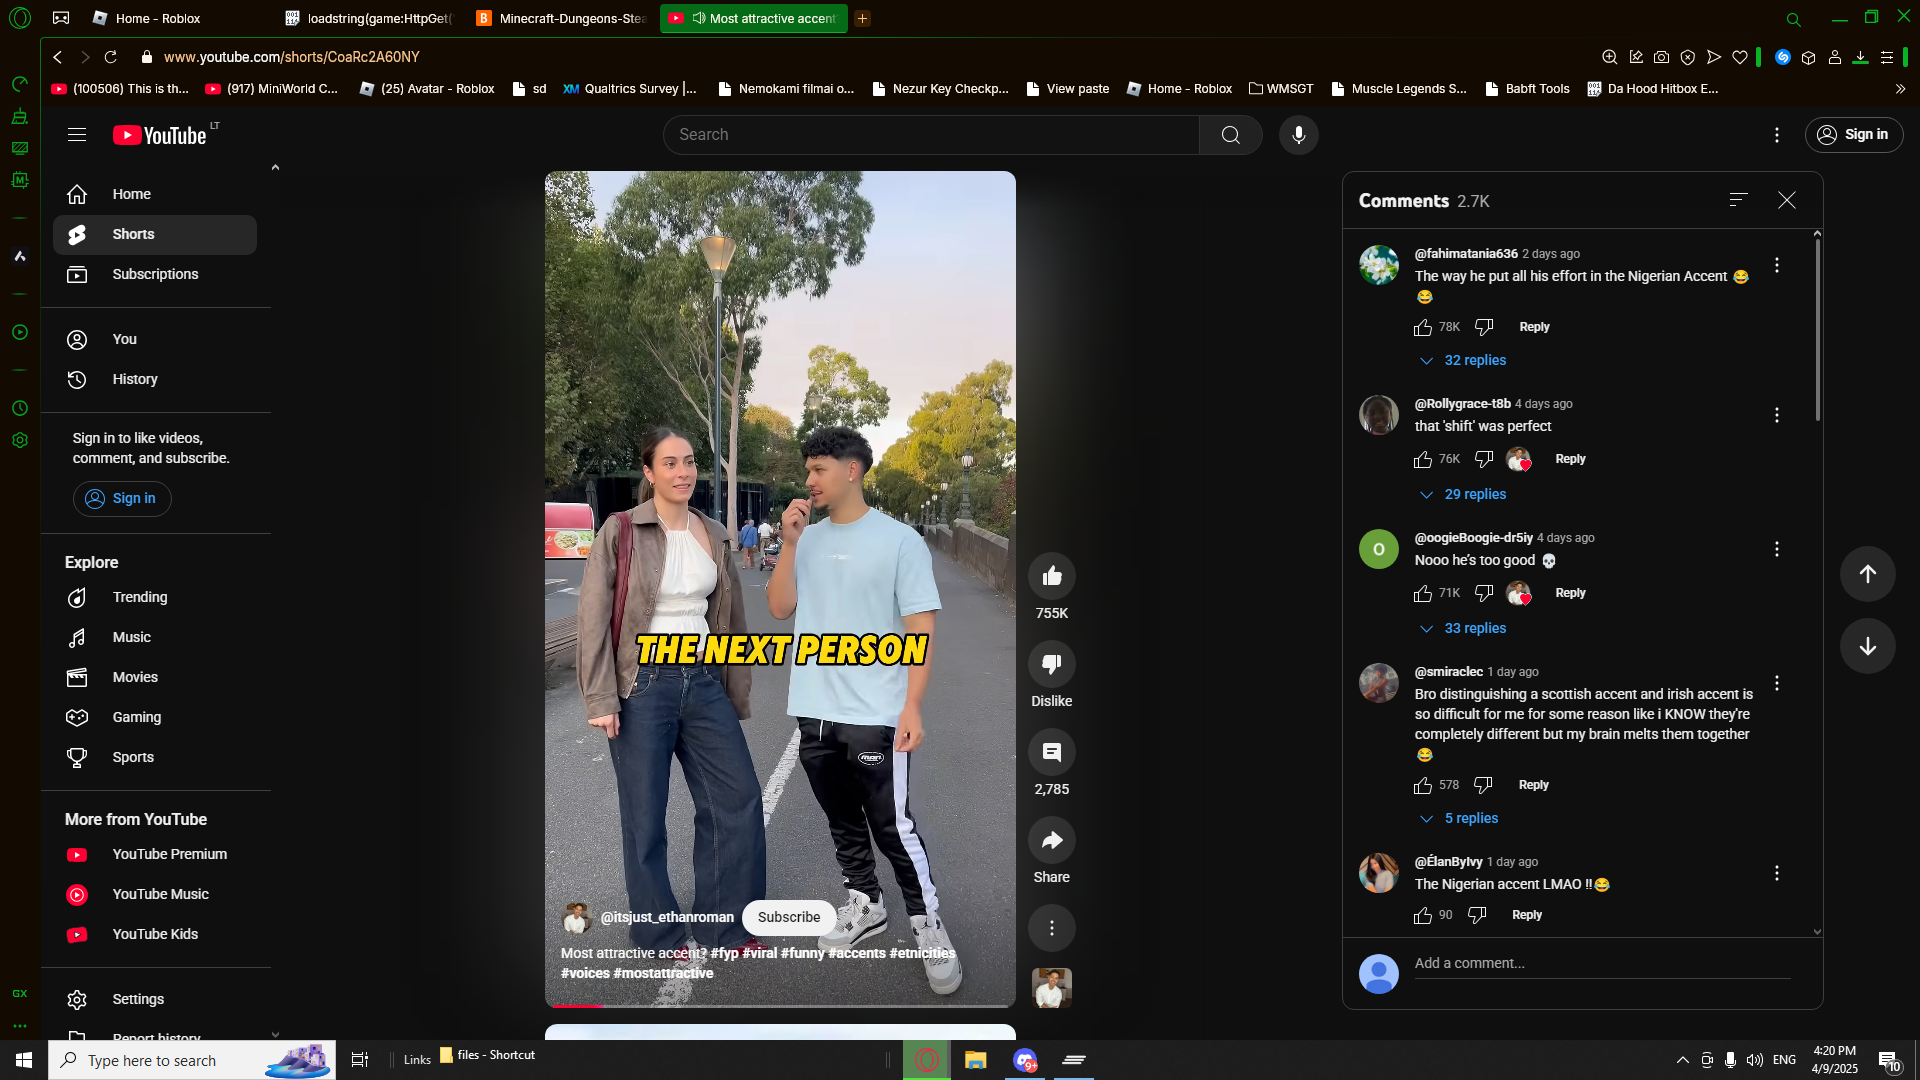This screenshot has height=1080, width=1920.
Task: Click Sign in button in top right
Action: [x=1853, y=135]
